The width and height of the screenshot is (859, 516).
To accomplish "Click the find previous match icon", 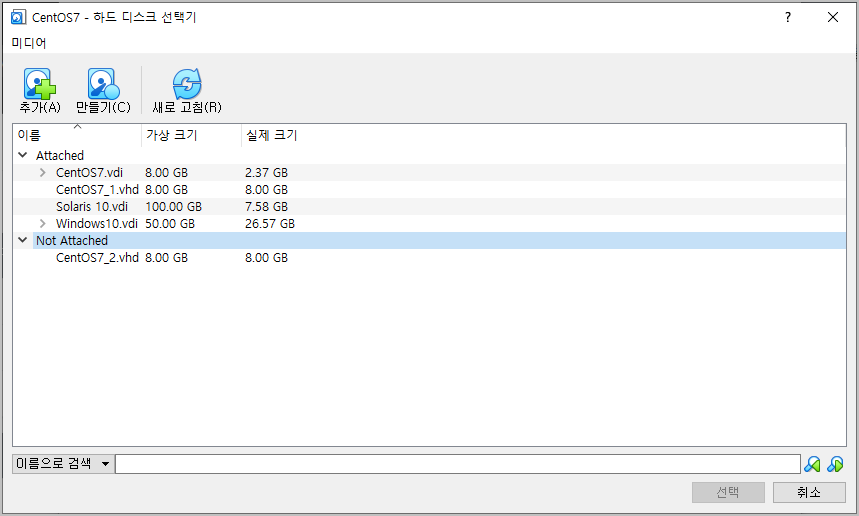I will click(x=812, y=465).
